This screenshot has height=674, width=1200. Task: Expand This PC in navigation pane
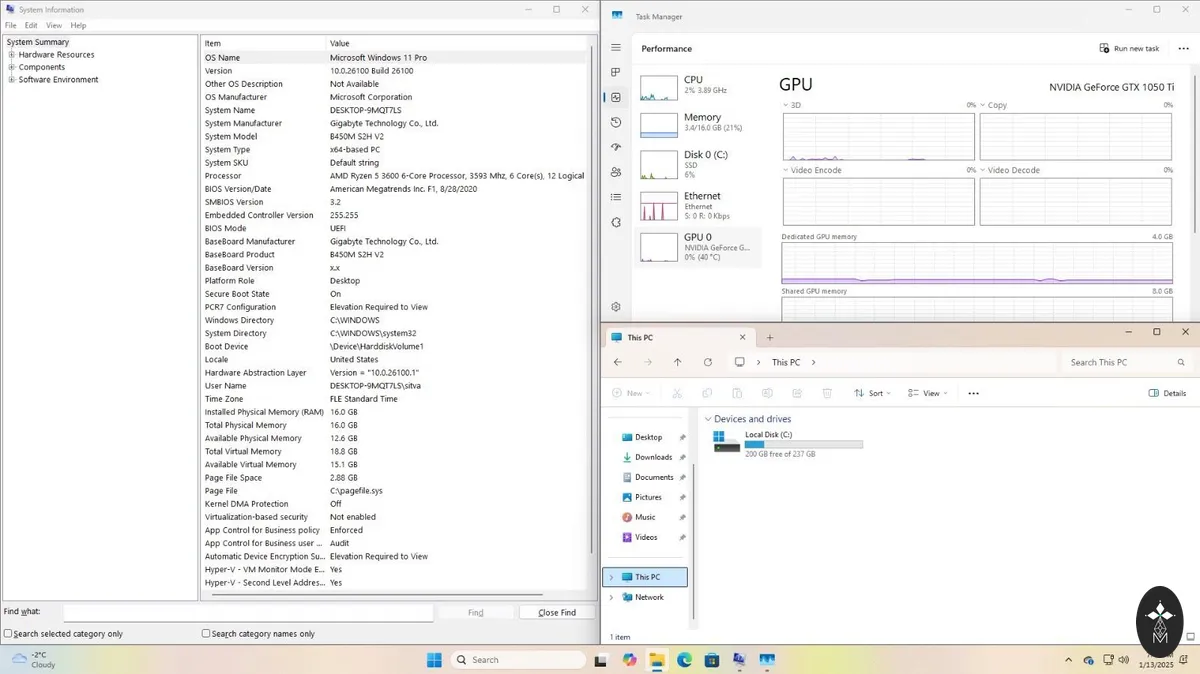tap(611, 577)
